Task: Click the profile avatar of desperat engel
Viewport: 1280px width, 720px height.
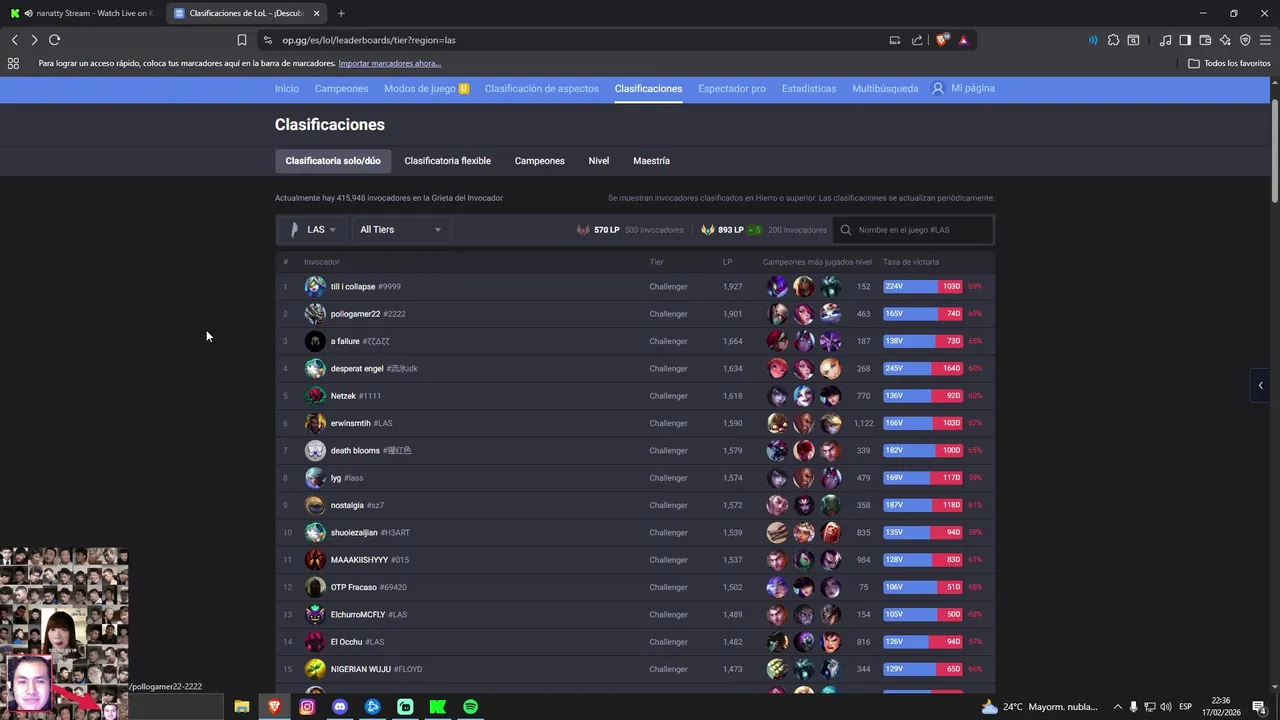Action: [315, 368]
